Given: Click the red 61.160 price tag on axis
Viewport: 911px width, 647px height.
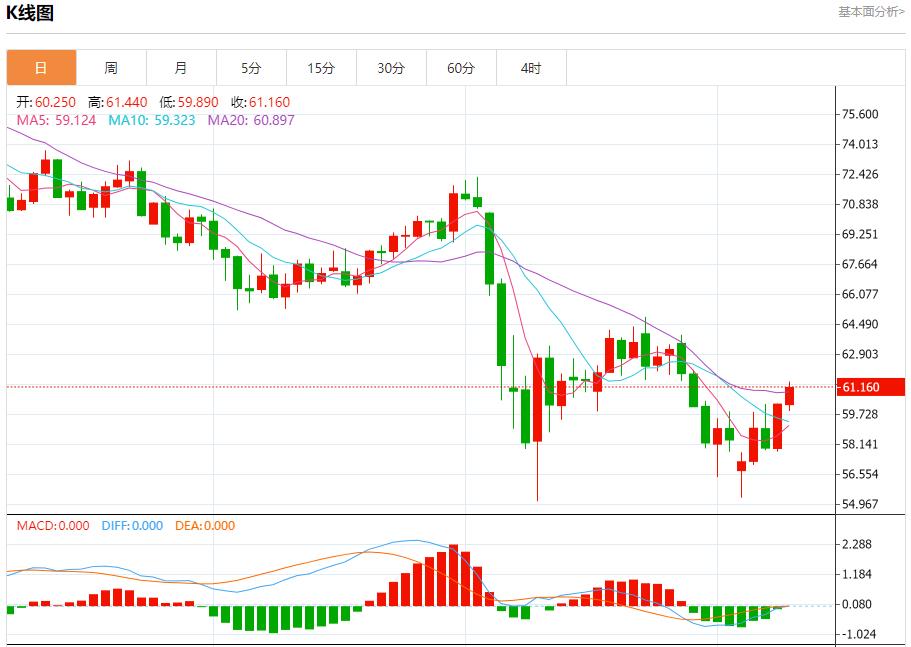Looking at the screenshot, I should 869,387.
